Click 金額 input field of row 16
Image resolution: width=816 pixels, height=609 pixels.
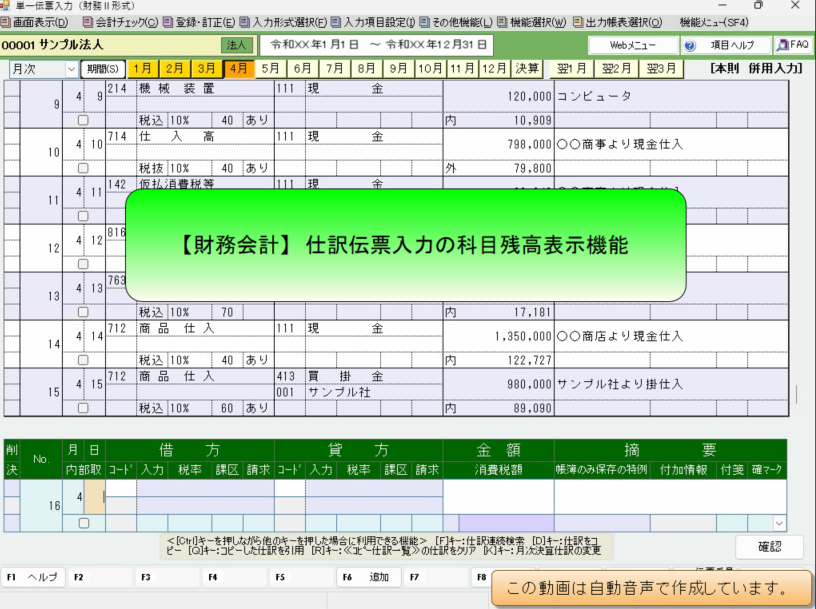click(499, 497)
